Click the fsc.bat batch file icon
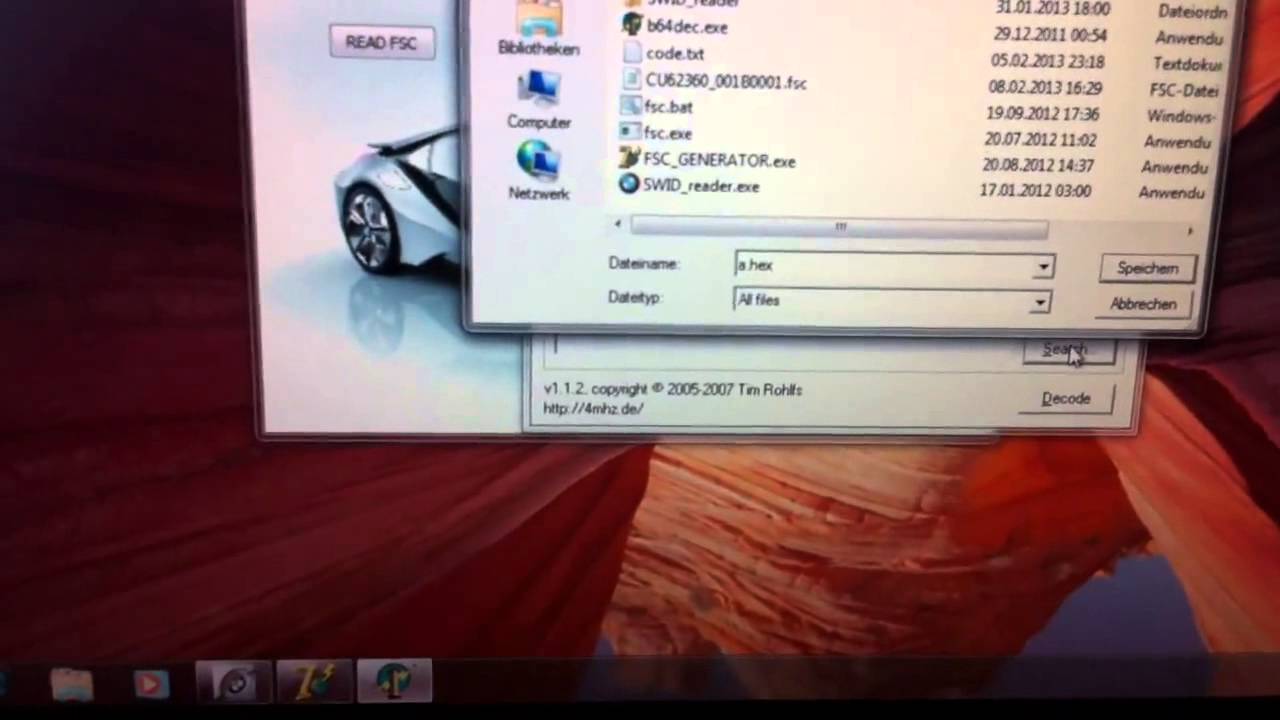The image size is (1280, 720). point(630,105)
